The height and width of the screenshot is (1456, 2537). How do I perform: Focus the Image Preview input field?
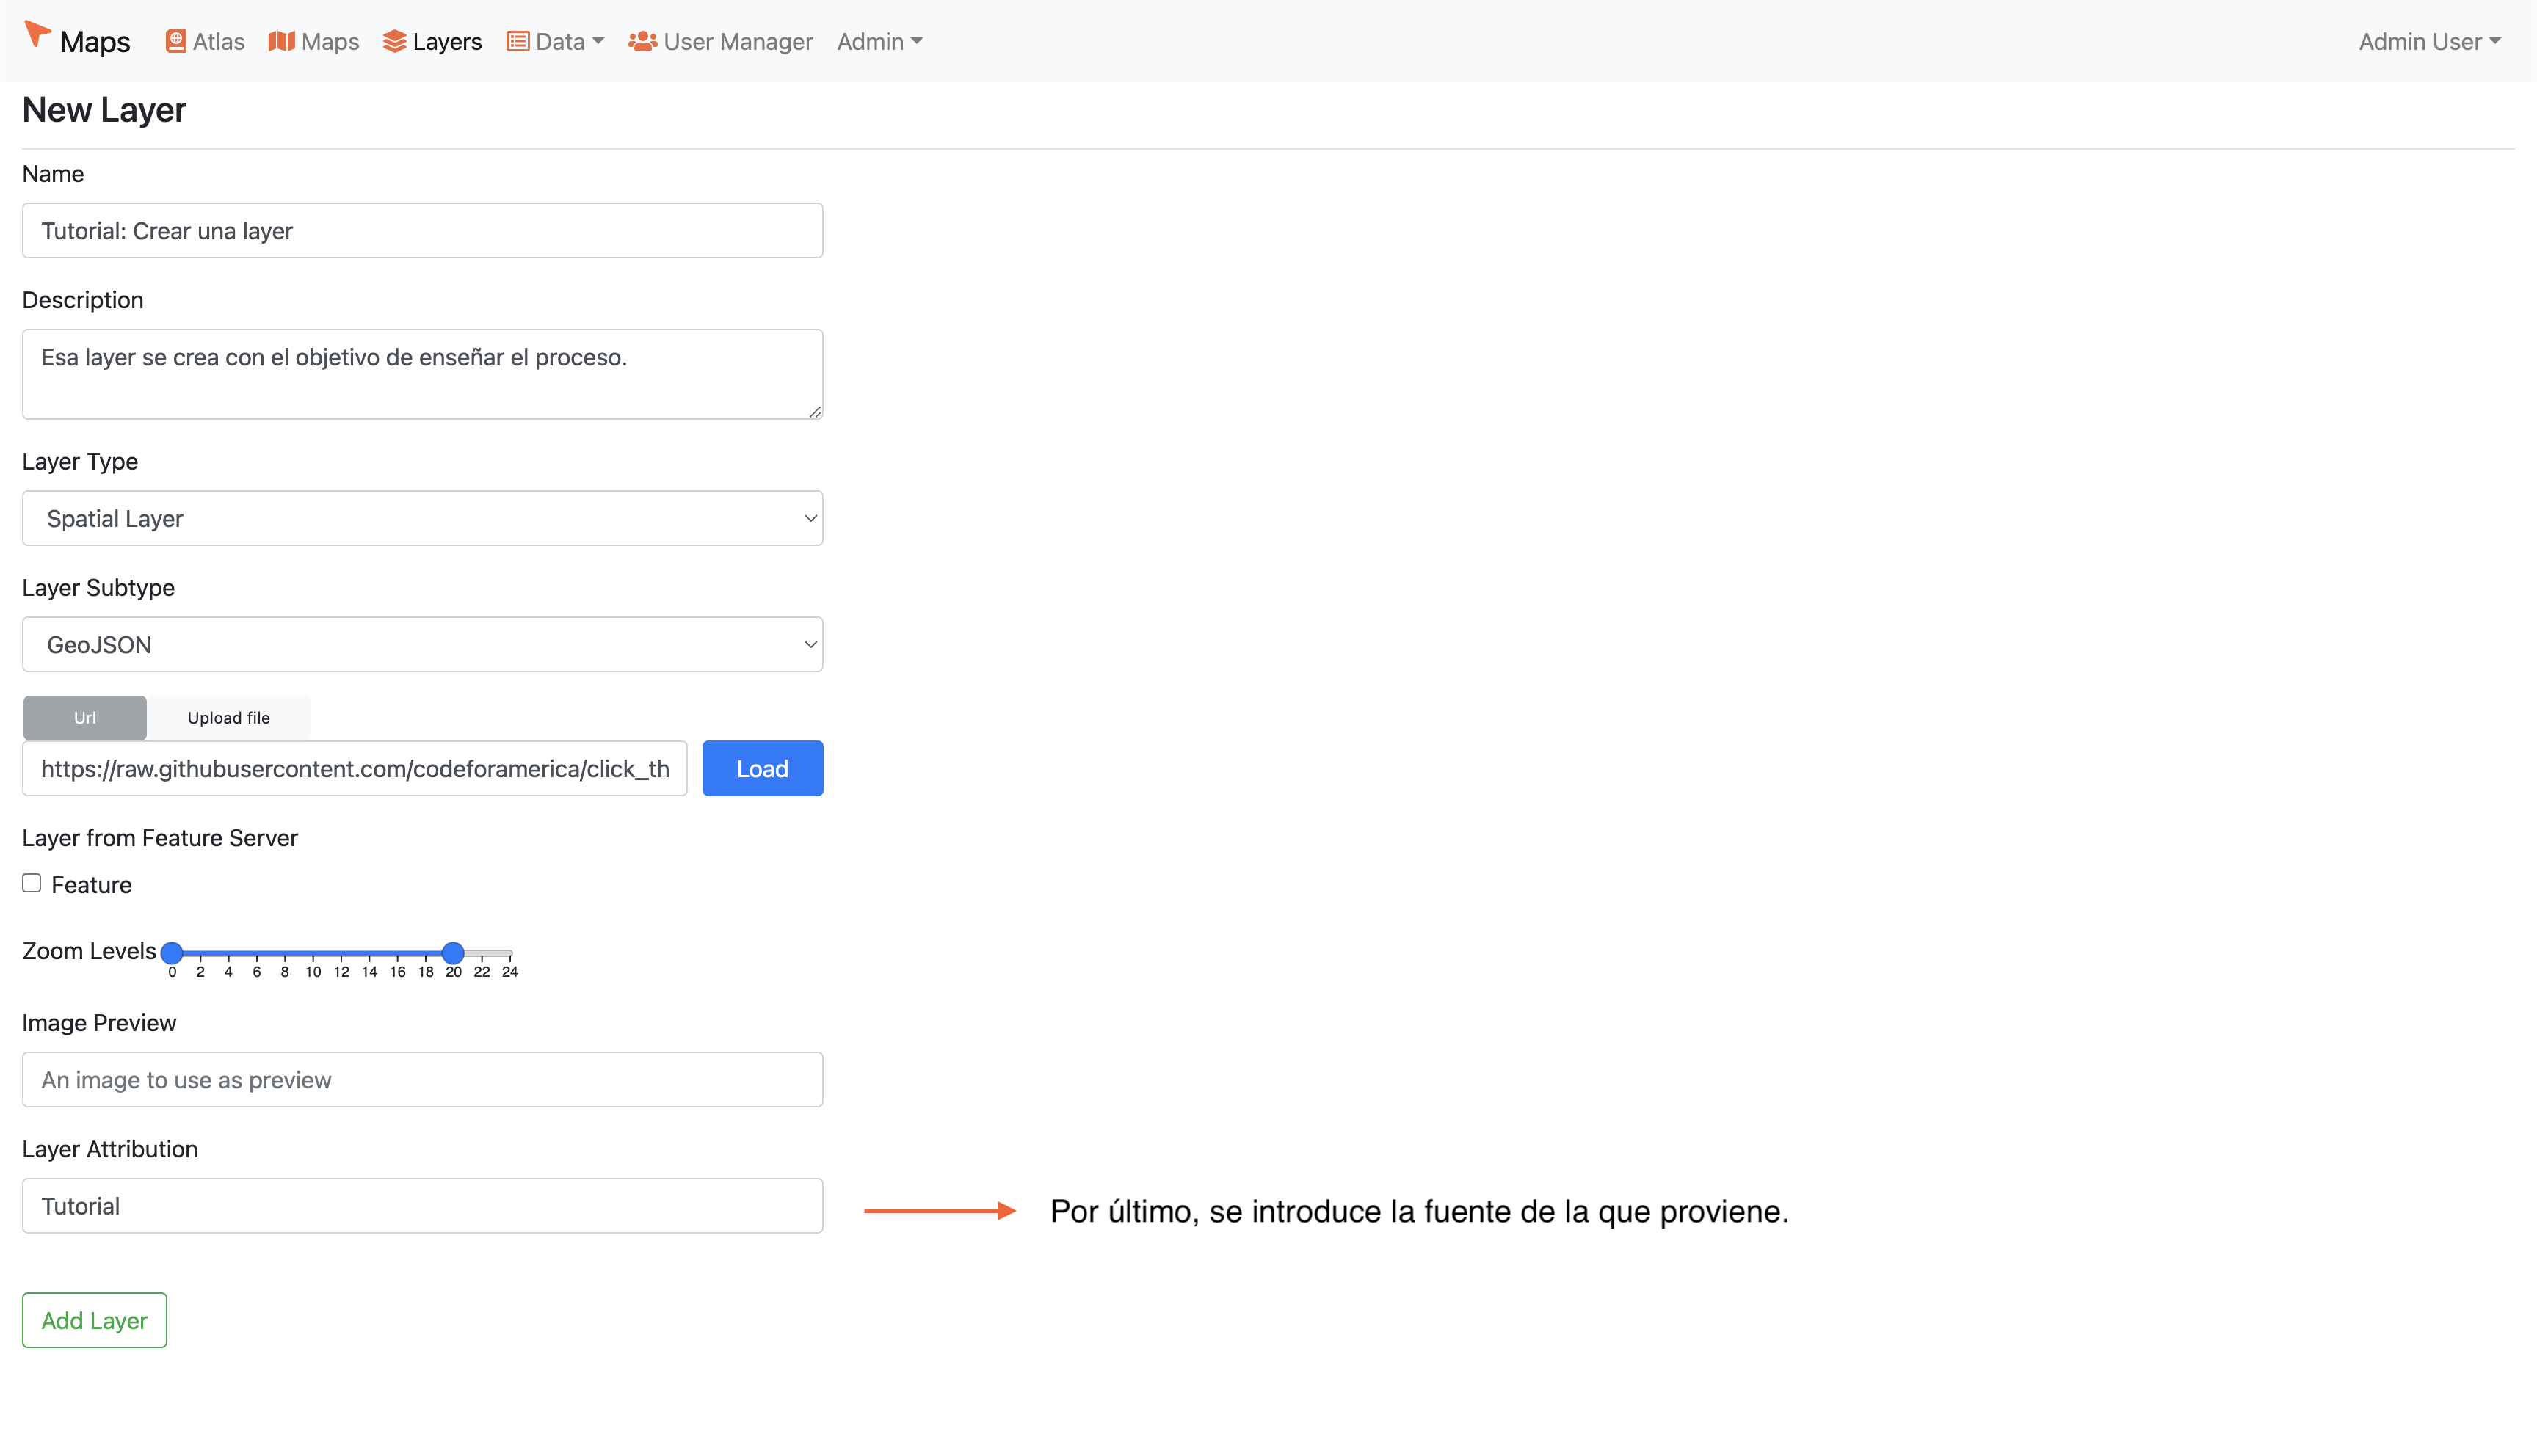(422, 1079)
